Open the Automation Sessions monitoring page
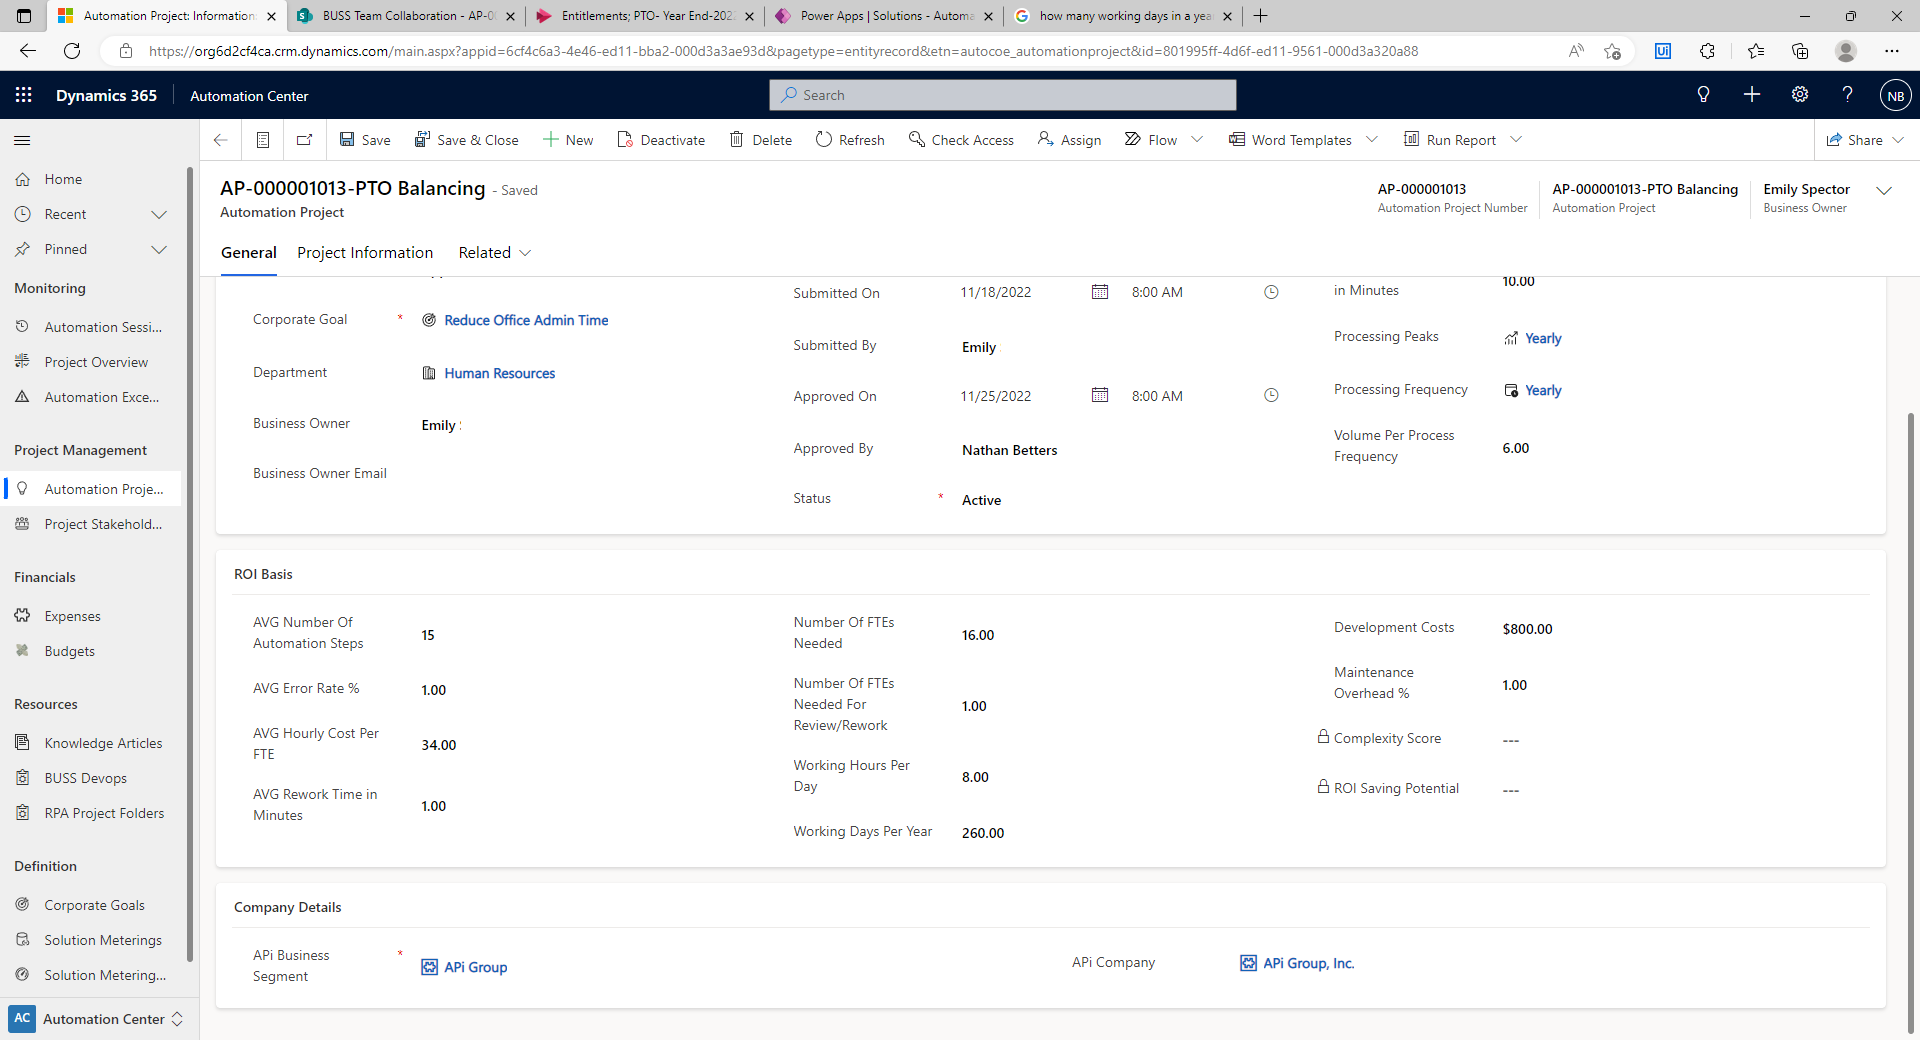 (103, 326)
